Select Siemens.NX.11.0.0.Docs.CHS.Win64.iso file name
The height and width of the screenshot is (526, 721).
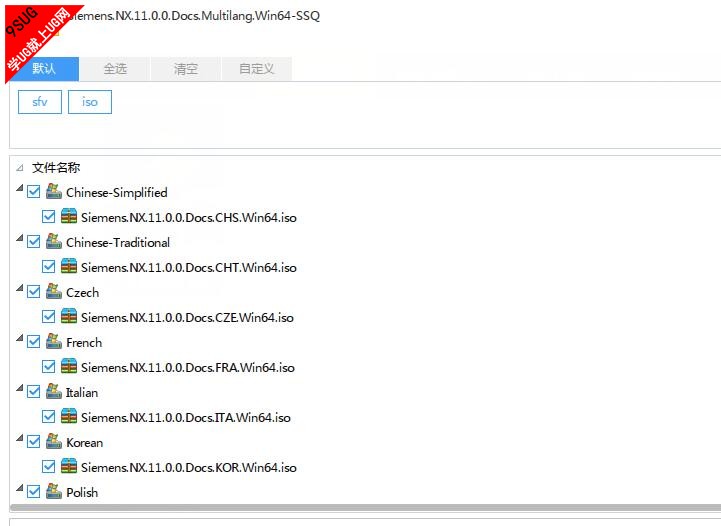coord(189,217)
